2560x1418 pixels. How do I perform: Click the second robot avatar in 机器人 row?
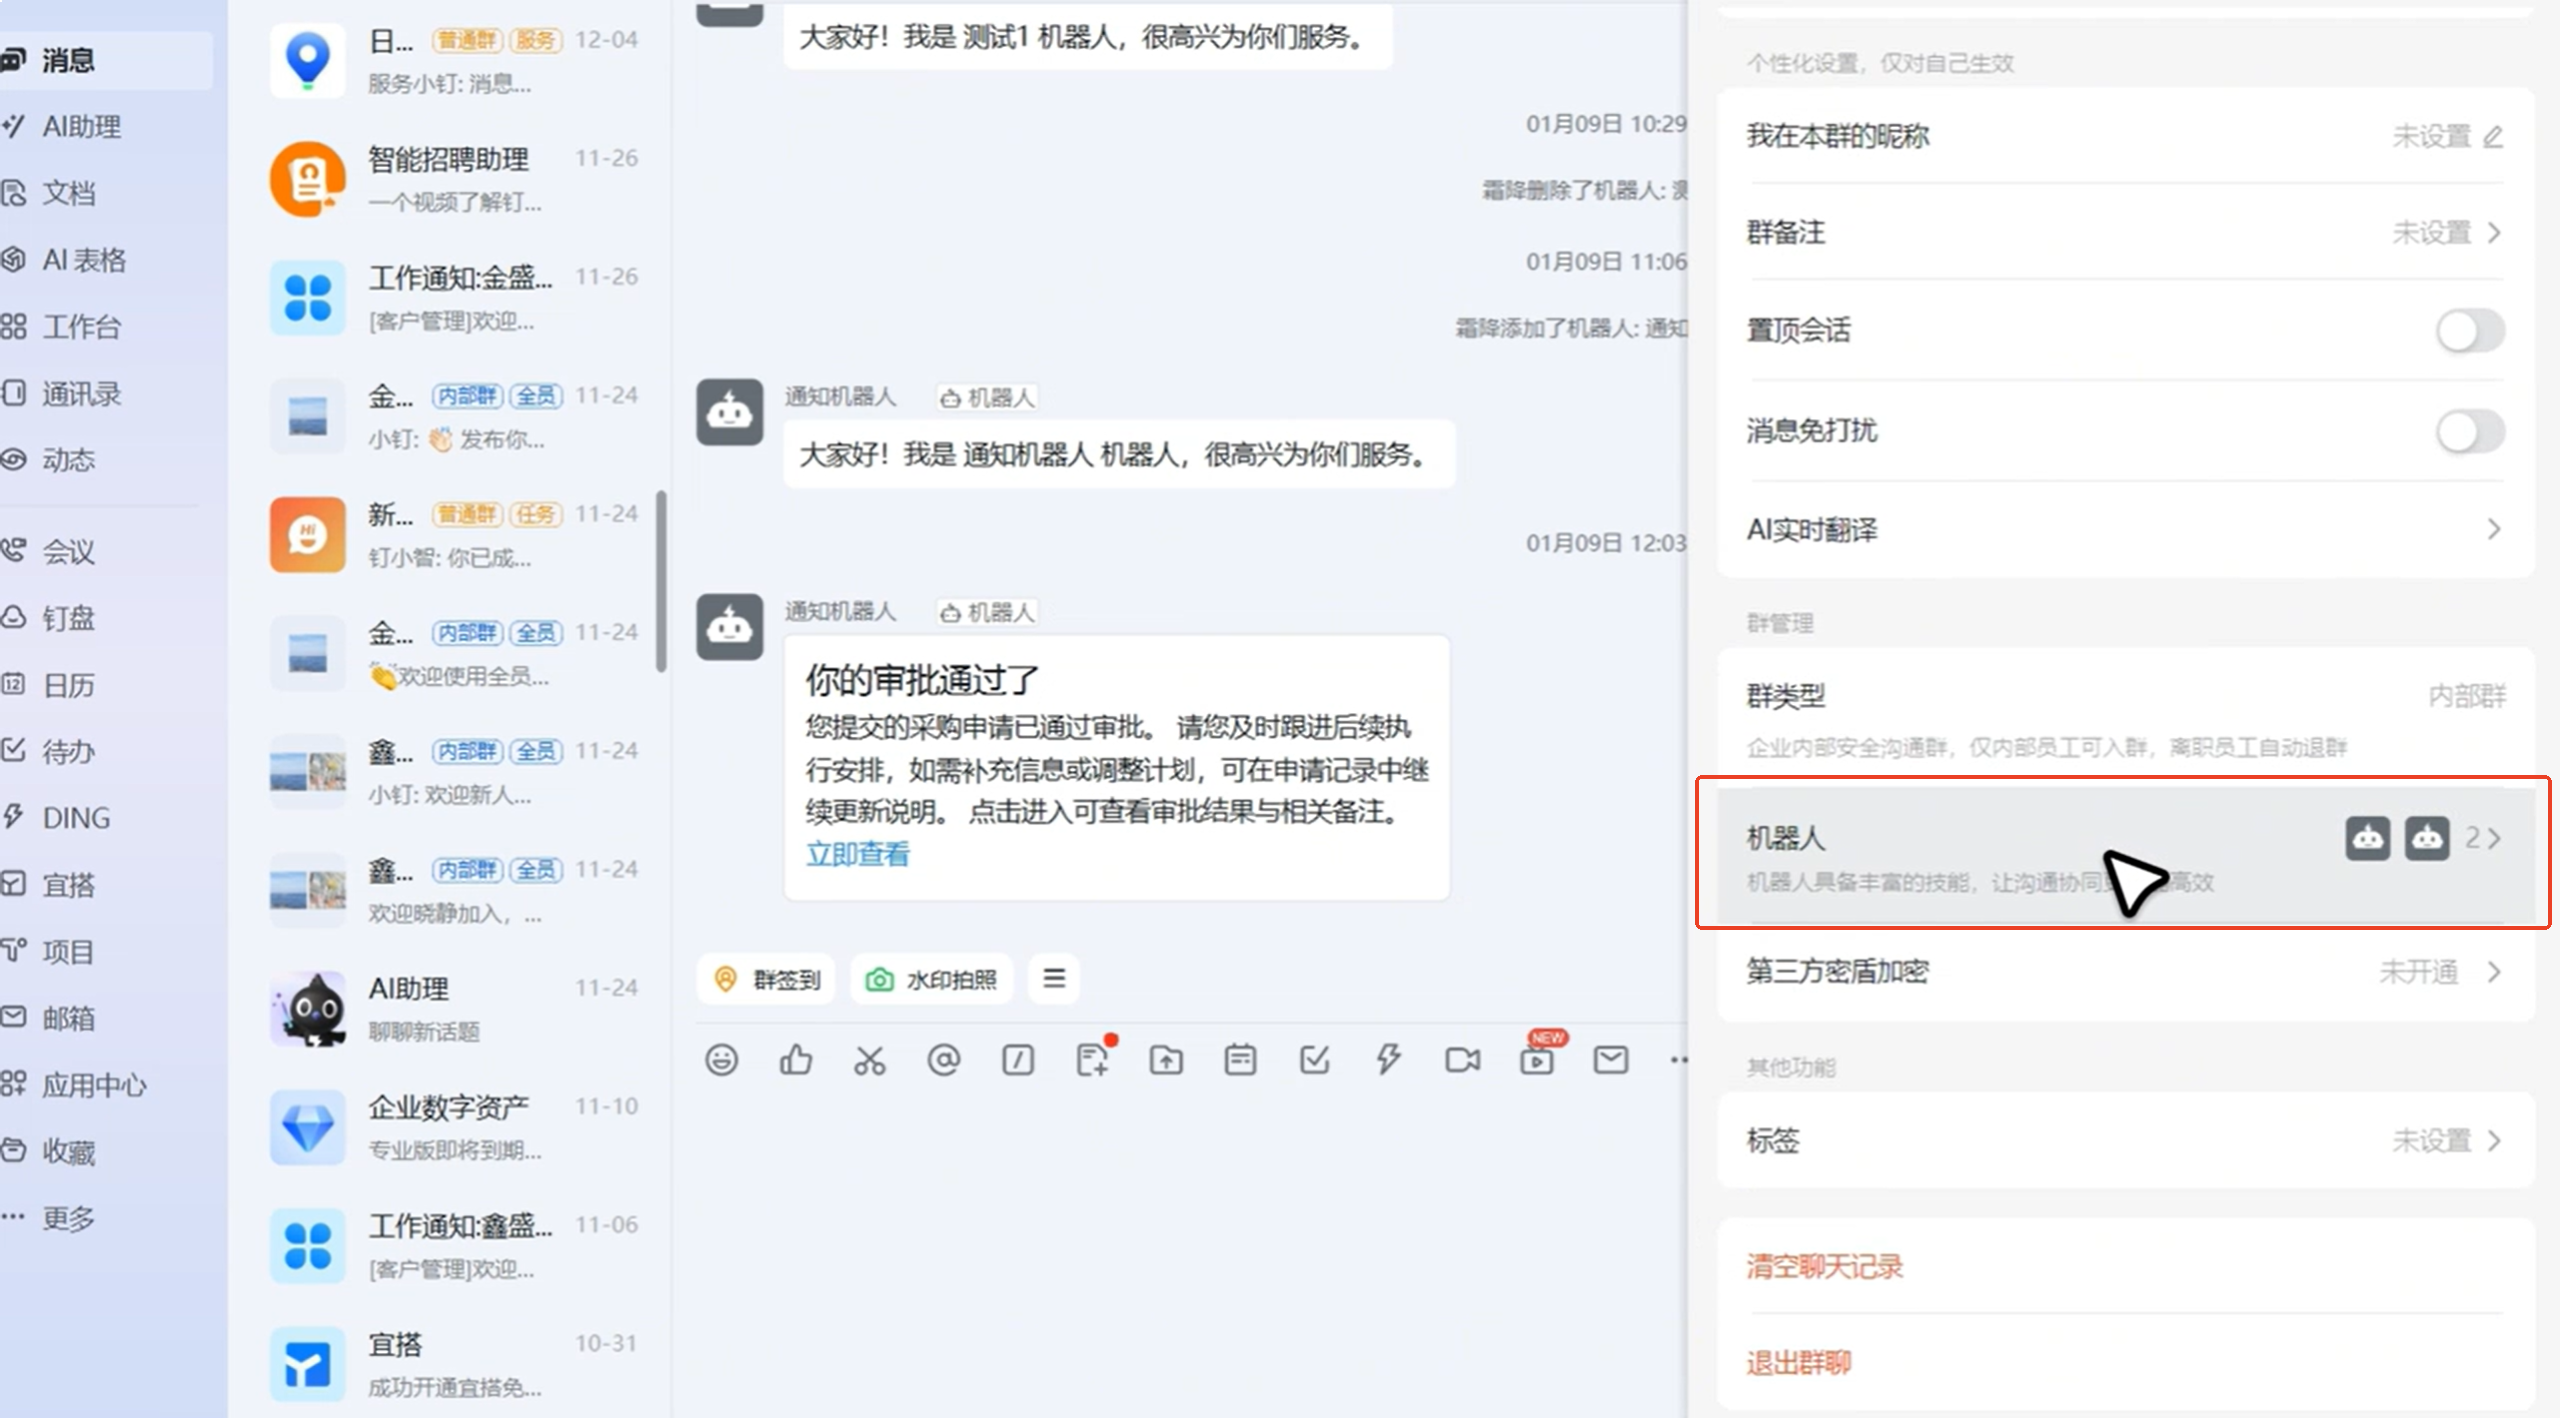pyautogui.click(x=2427, y=838)
